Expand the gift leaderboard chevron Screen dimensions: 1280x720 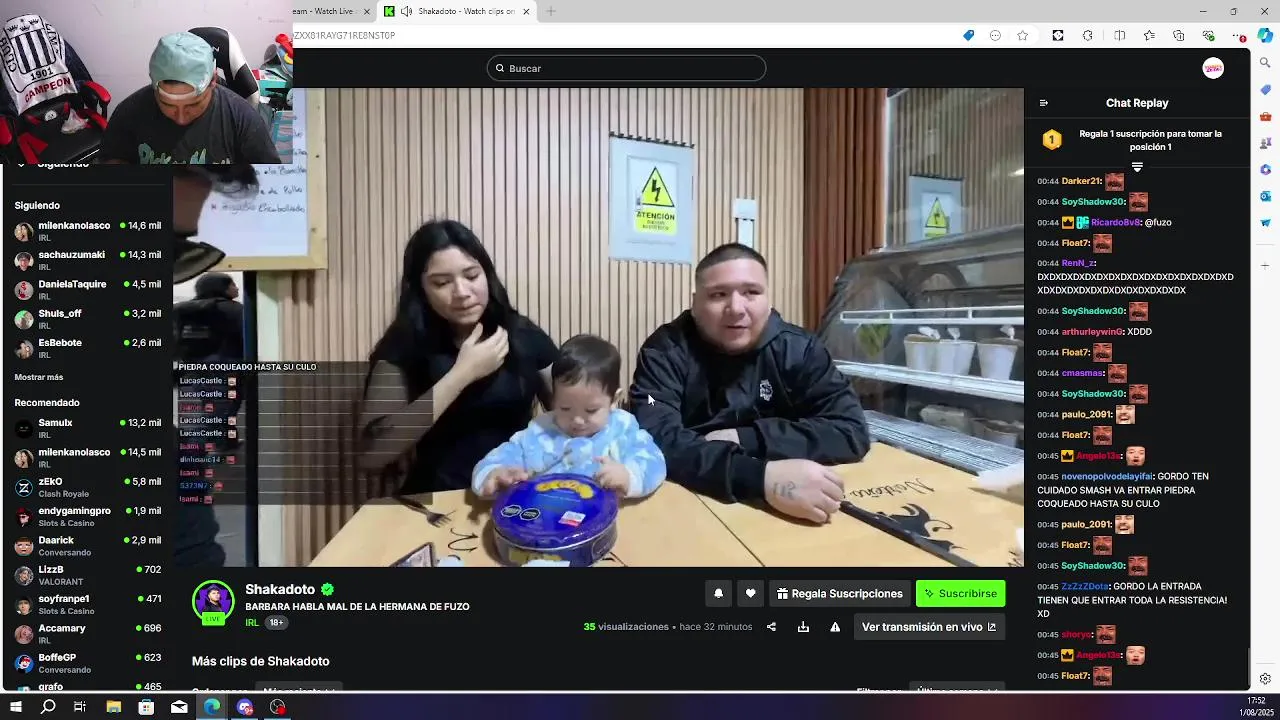point(1137,167)
